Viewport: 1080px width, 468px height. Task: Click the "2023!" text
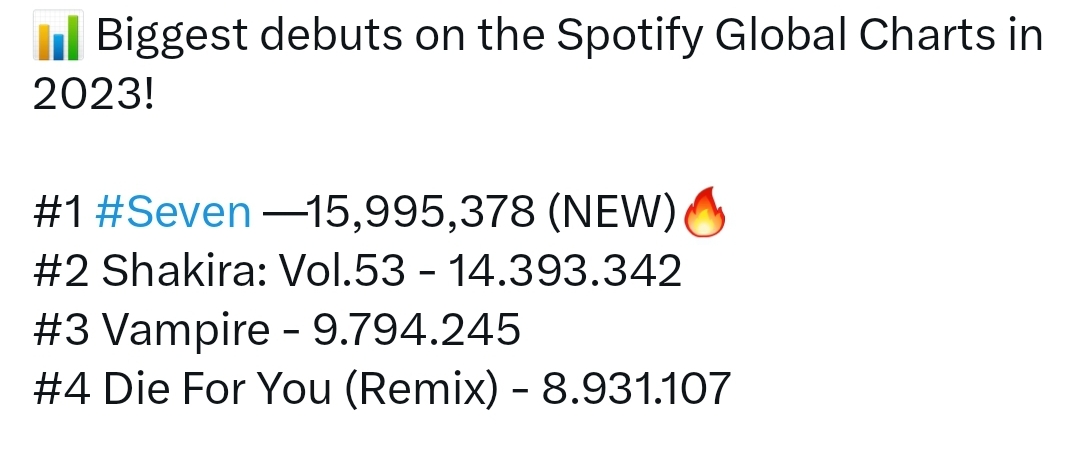95,98
